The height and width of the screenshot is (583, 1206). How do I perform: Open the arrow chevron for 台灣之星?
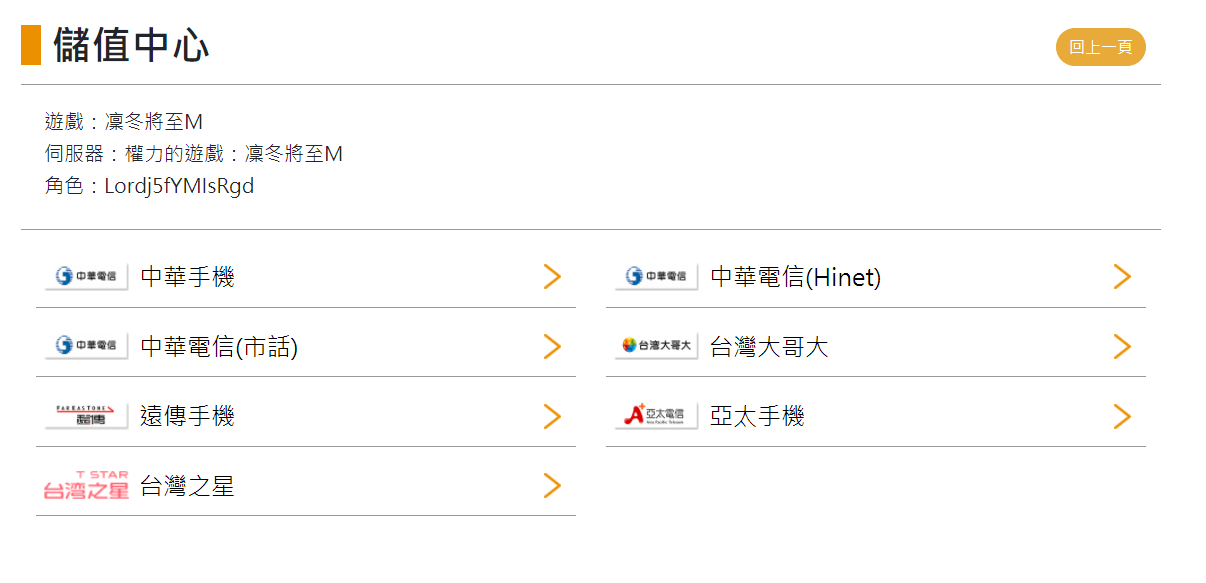[552, 486]
